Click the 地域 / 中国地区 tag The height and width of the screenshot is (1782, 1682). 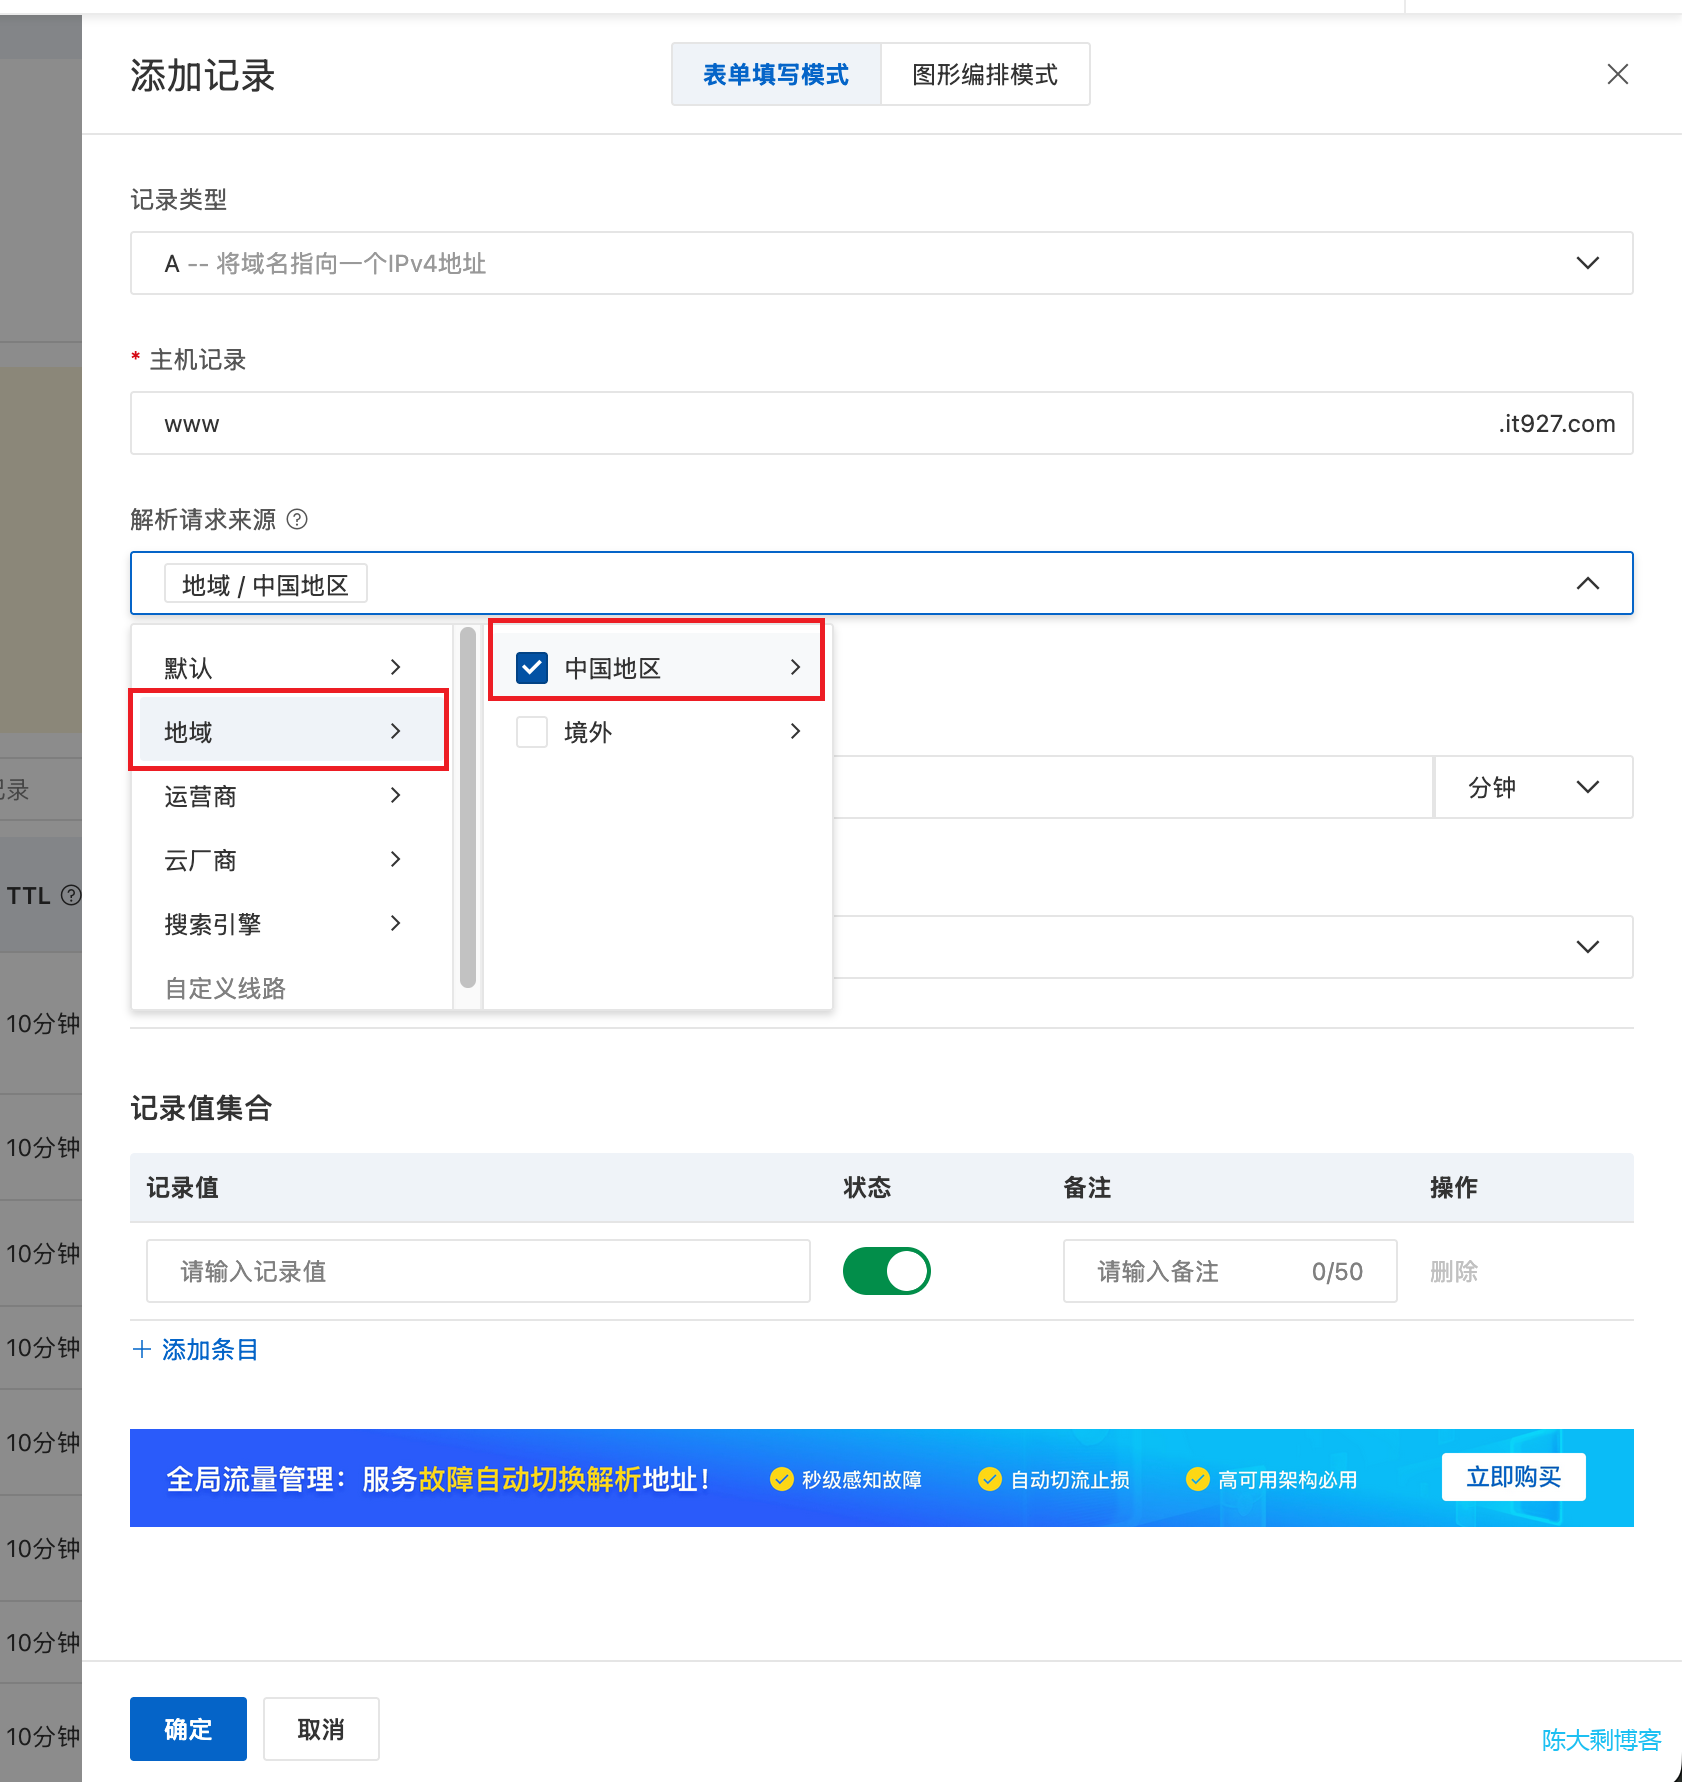(265, 584)
